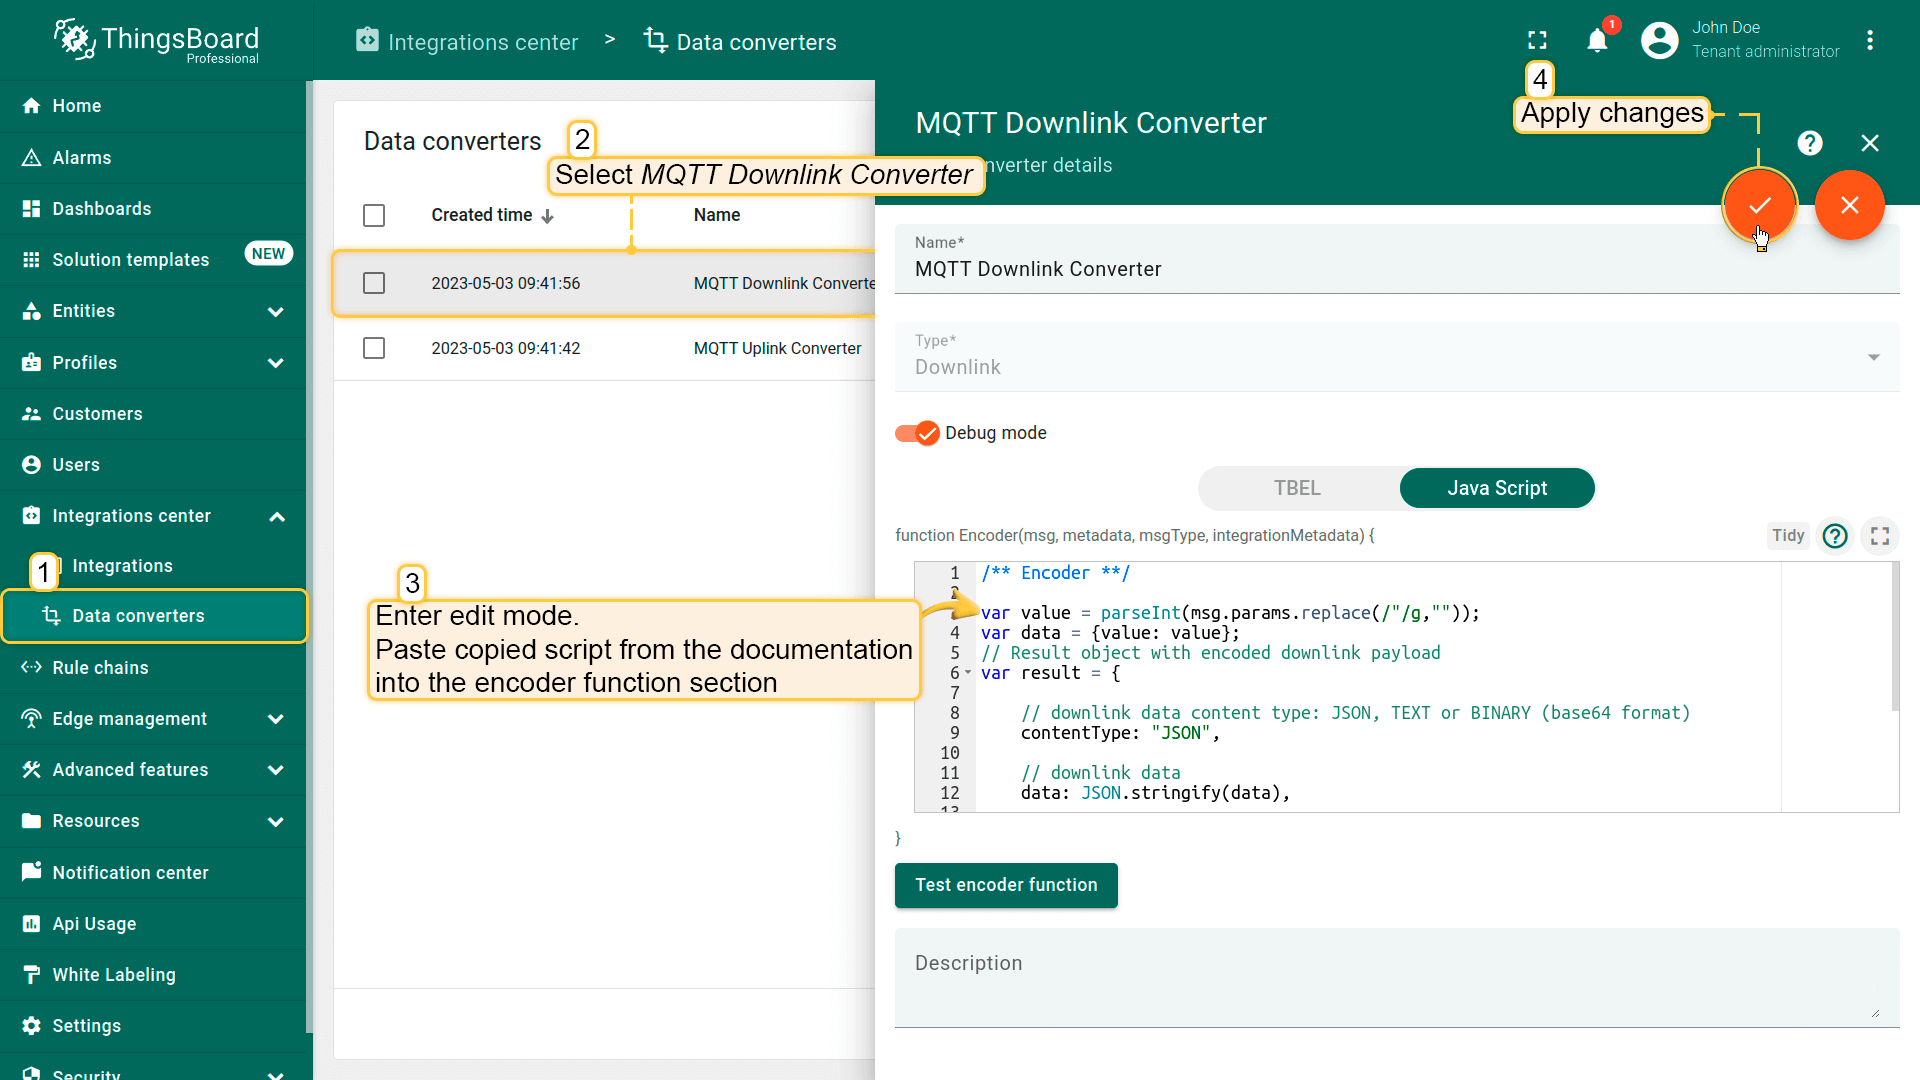This screenshot has width=1920, height=1080.
Task: Toggle fullscreen mode icon in top bar
Action: coord(1537,40)
